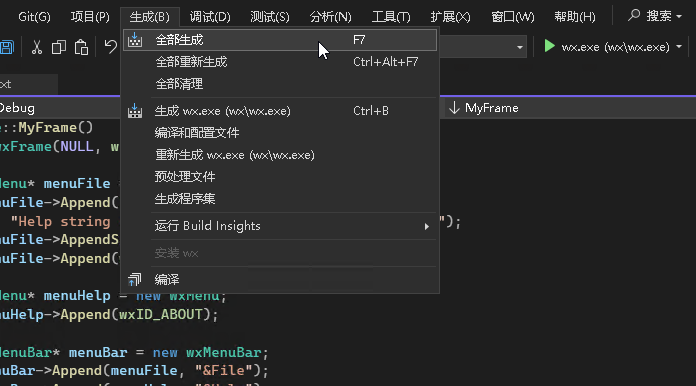Open the 帮助(H) menu
The width and height of the screenshot is (696, 386).
(575, 17)
